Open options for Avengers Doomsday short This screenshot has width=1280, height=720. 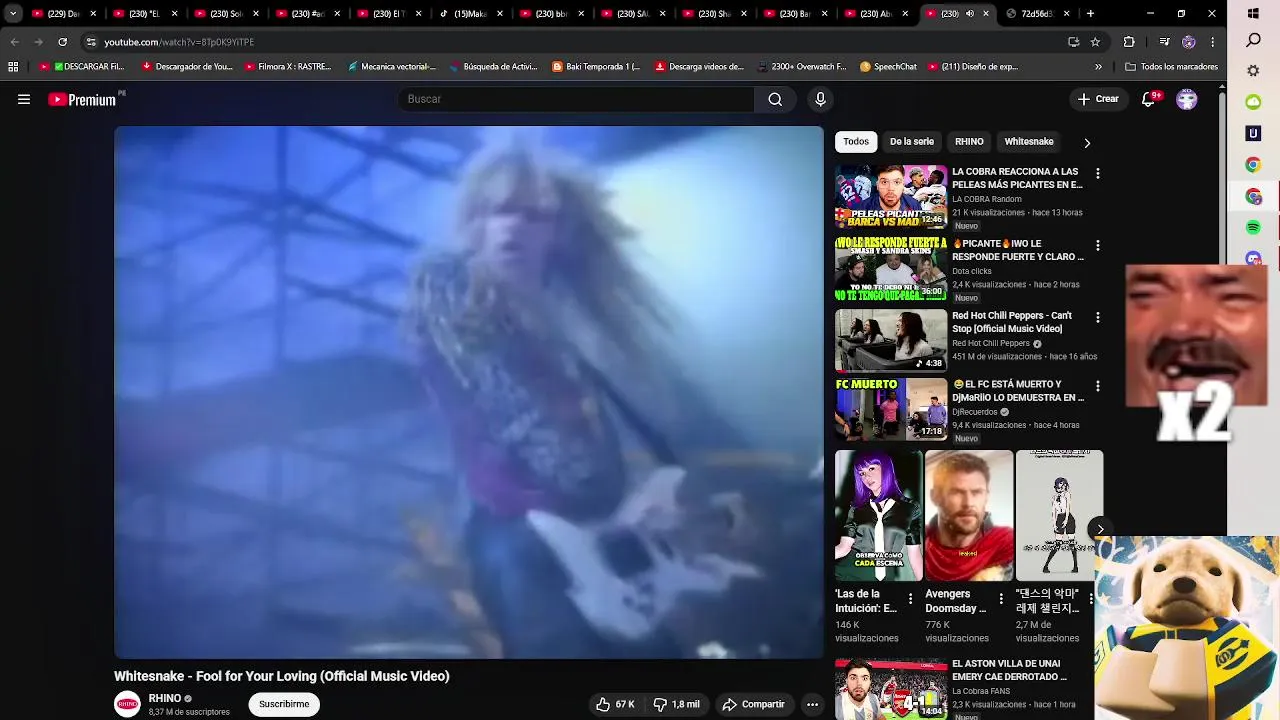(x=1001, y=598)
